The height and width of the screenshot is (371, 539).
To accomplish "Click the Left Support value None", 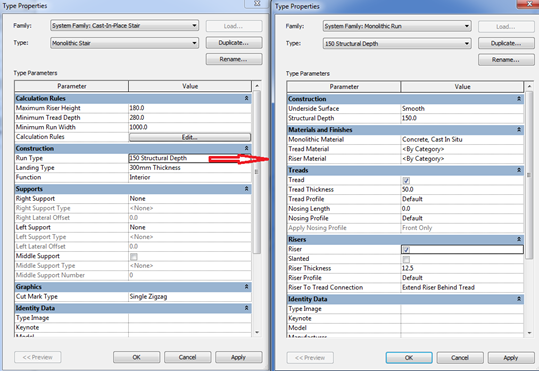I will (190, 227).
